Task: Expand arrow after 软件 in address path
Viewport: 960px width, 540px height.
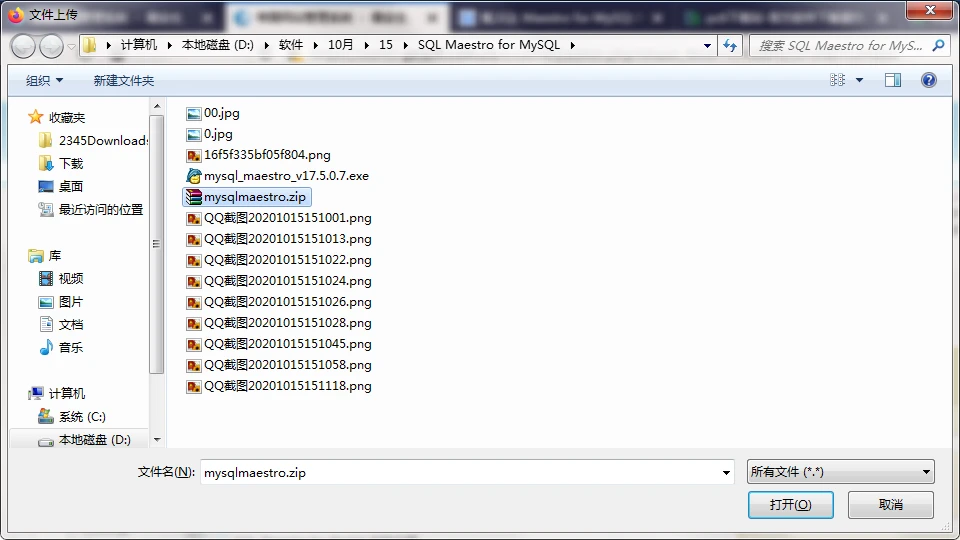Action: click(315, 45)
